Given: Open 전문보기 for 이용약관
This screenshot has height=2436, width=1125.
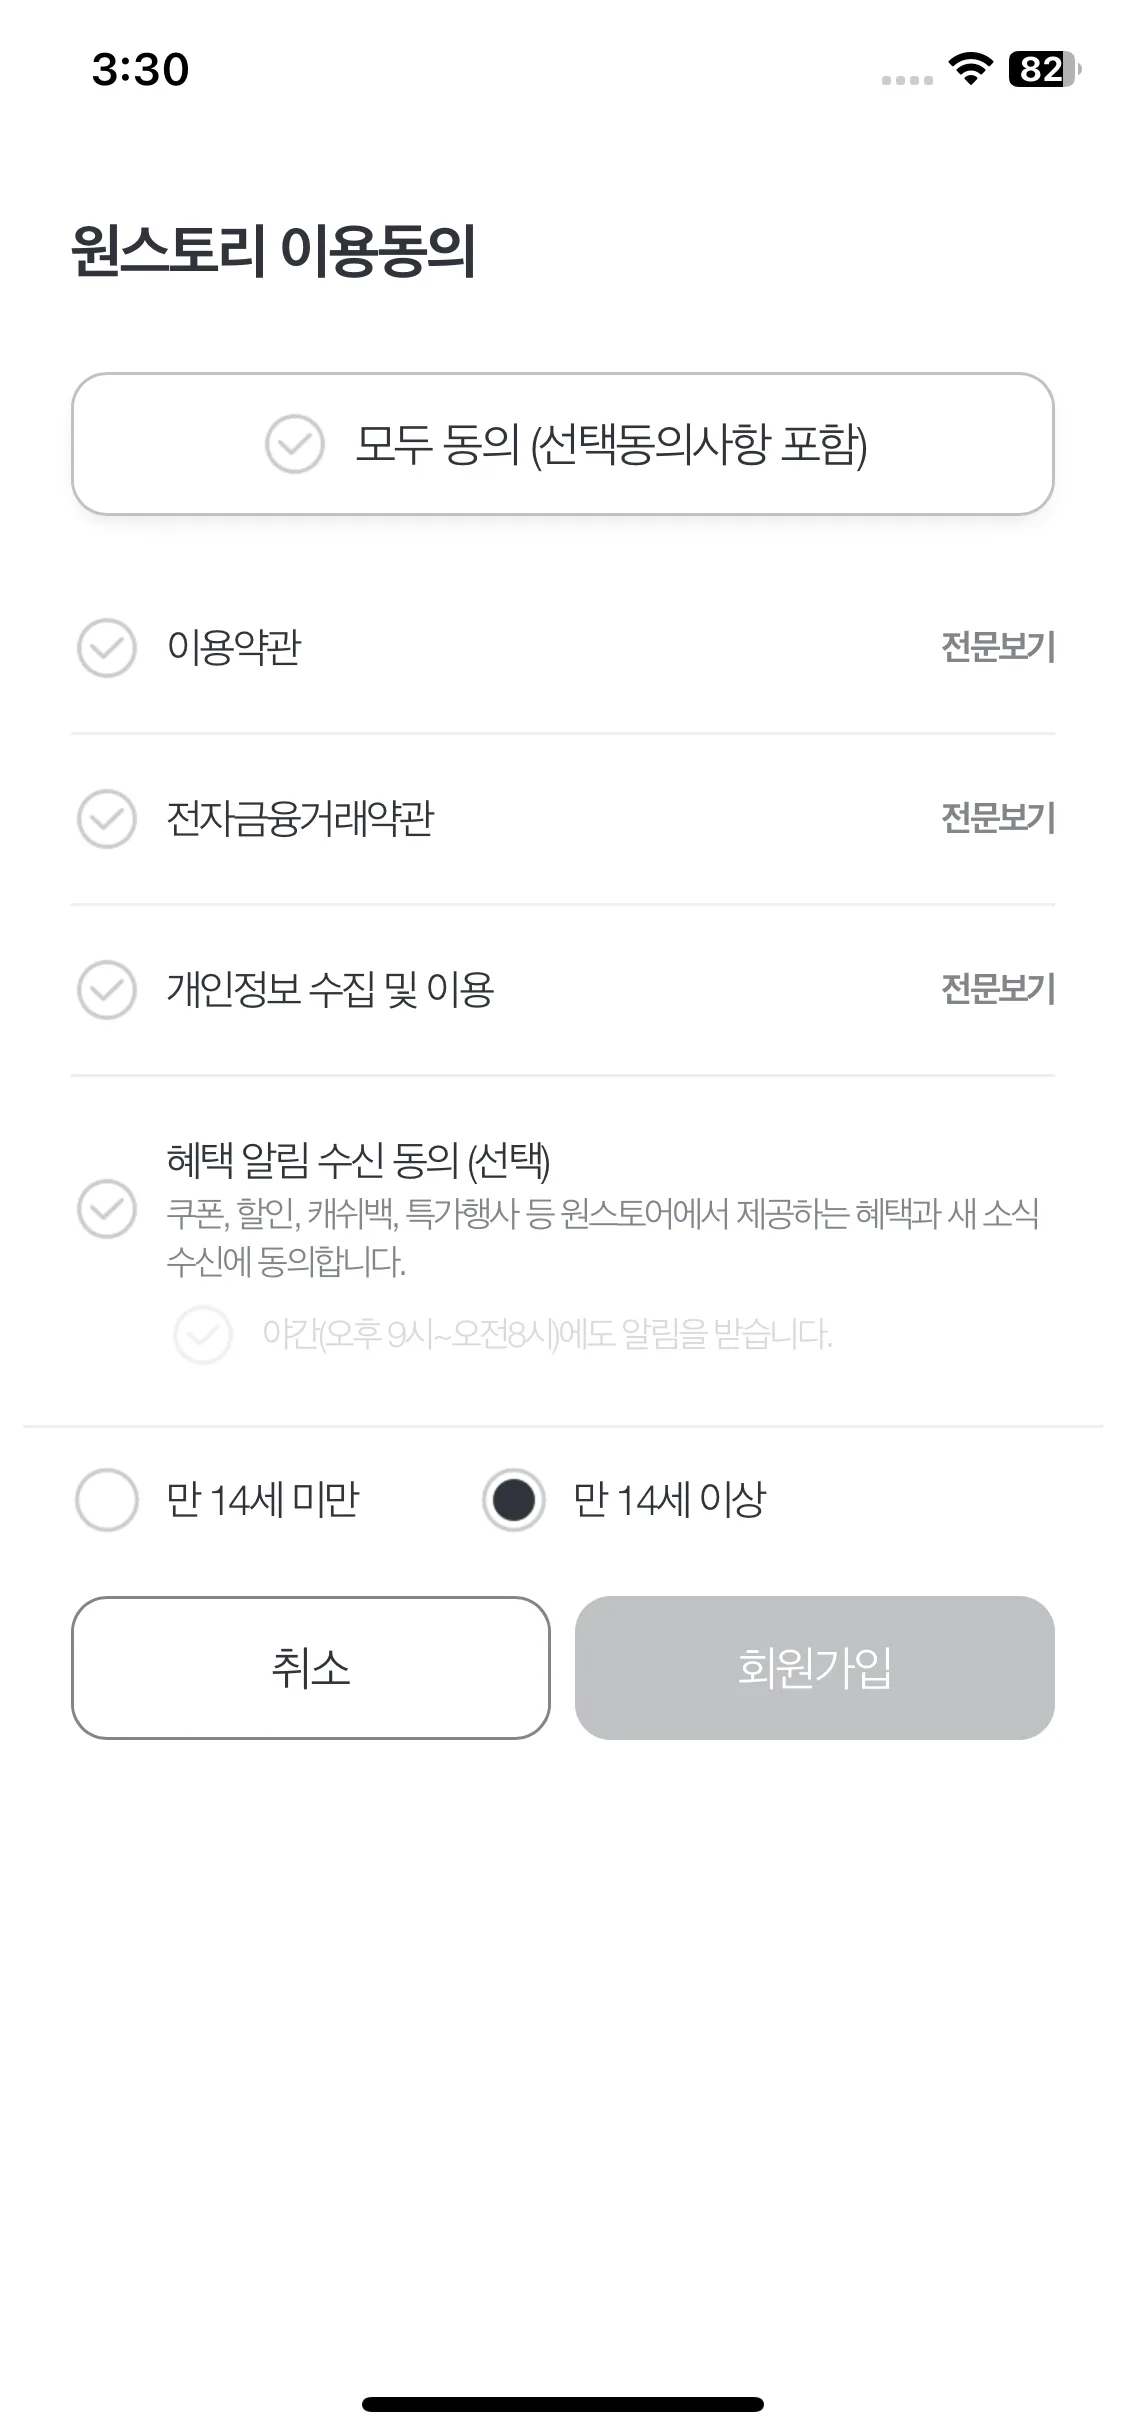Looking at the screenshot, I should (998, 647).
